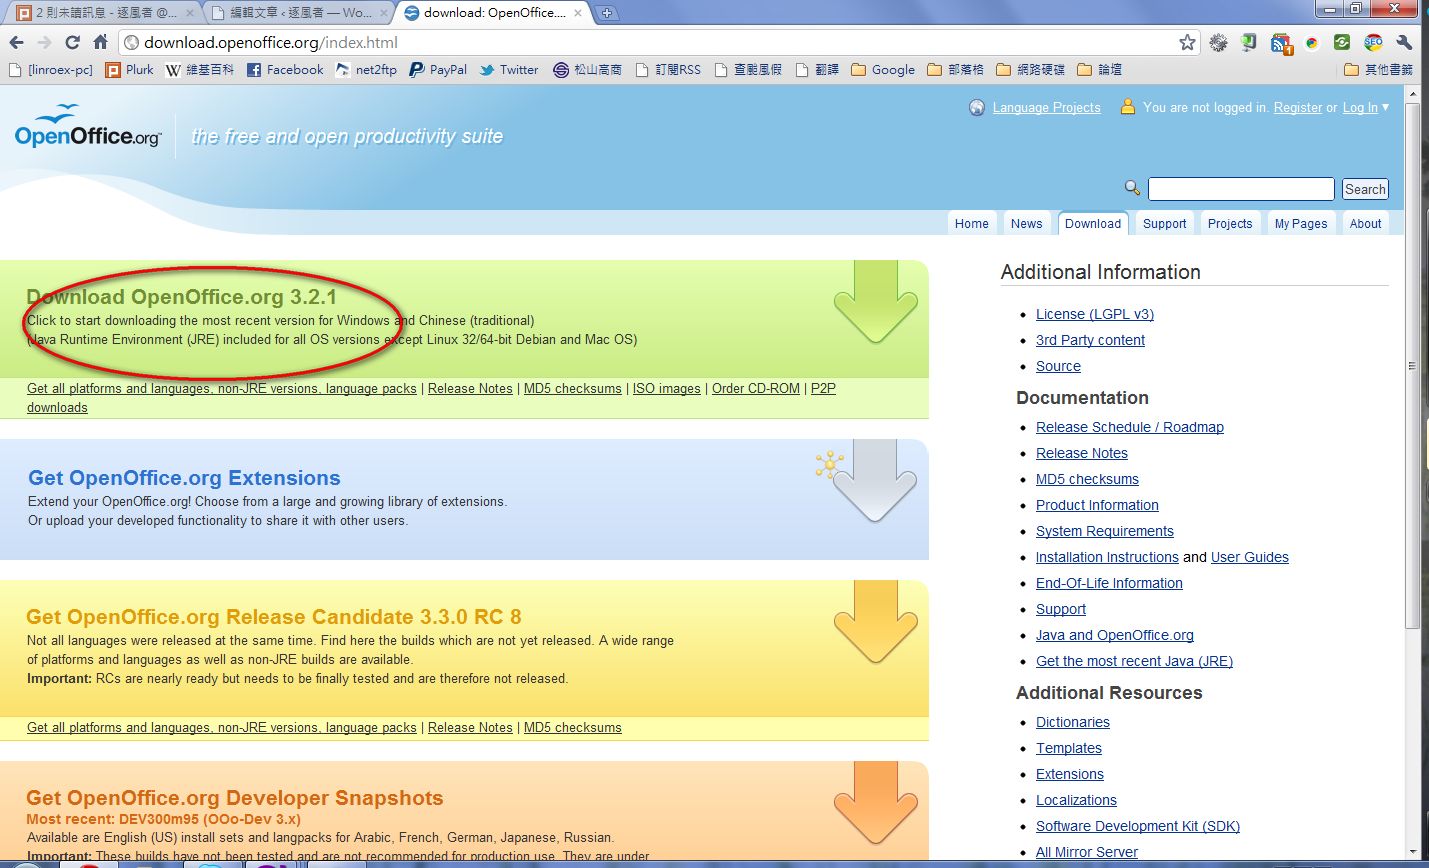
Task: Open the Plurk bookmark
Action: [130, 70]
